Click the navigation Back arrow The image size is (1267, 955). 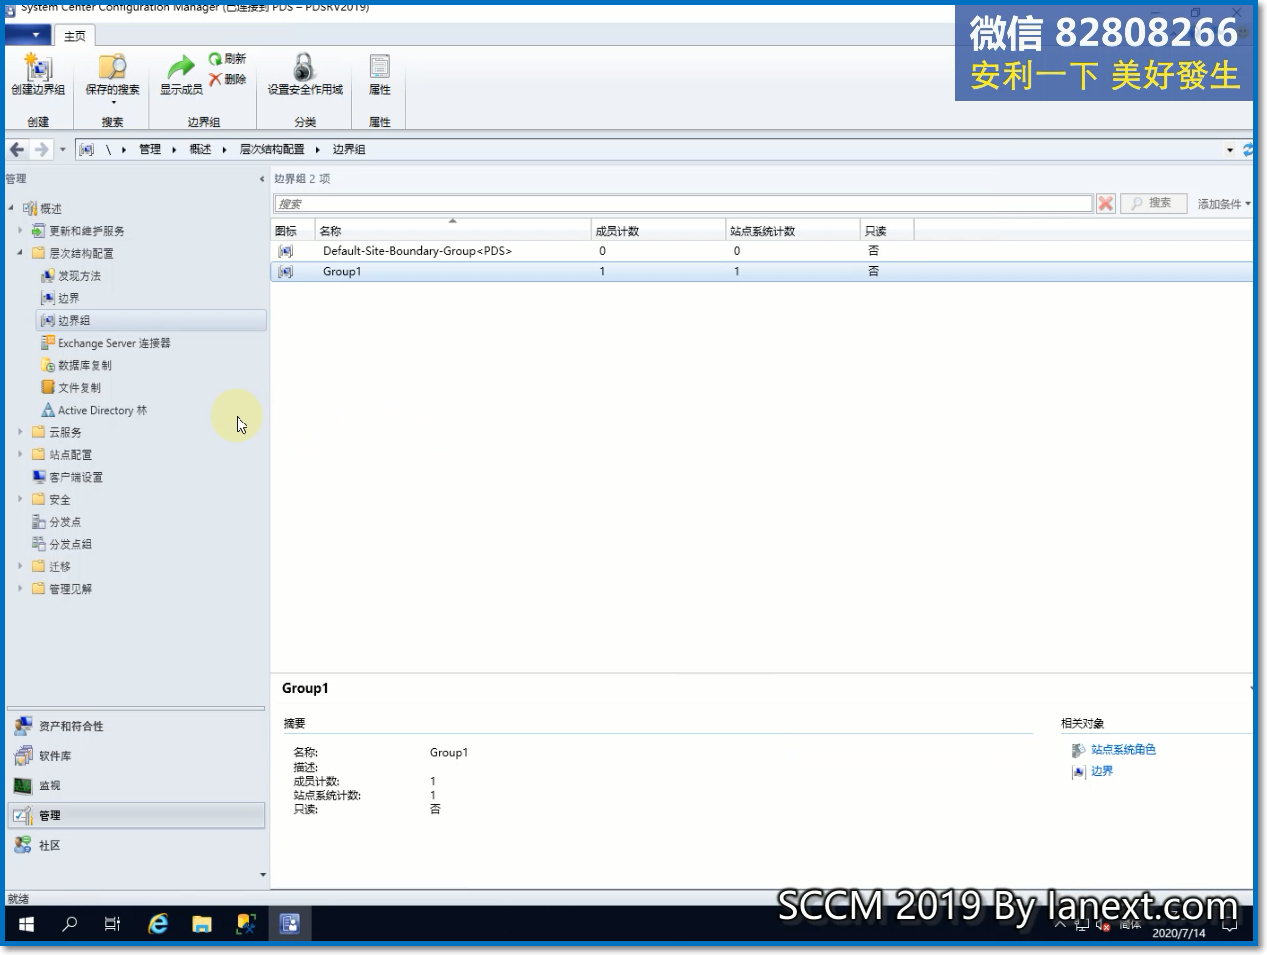[17, 149]
